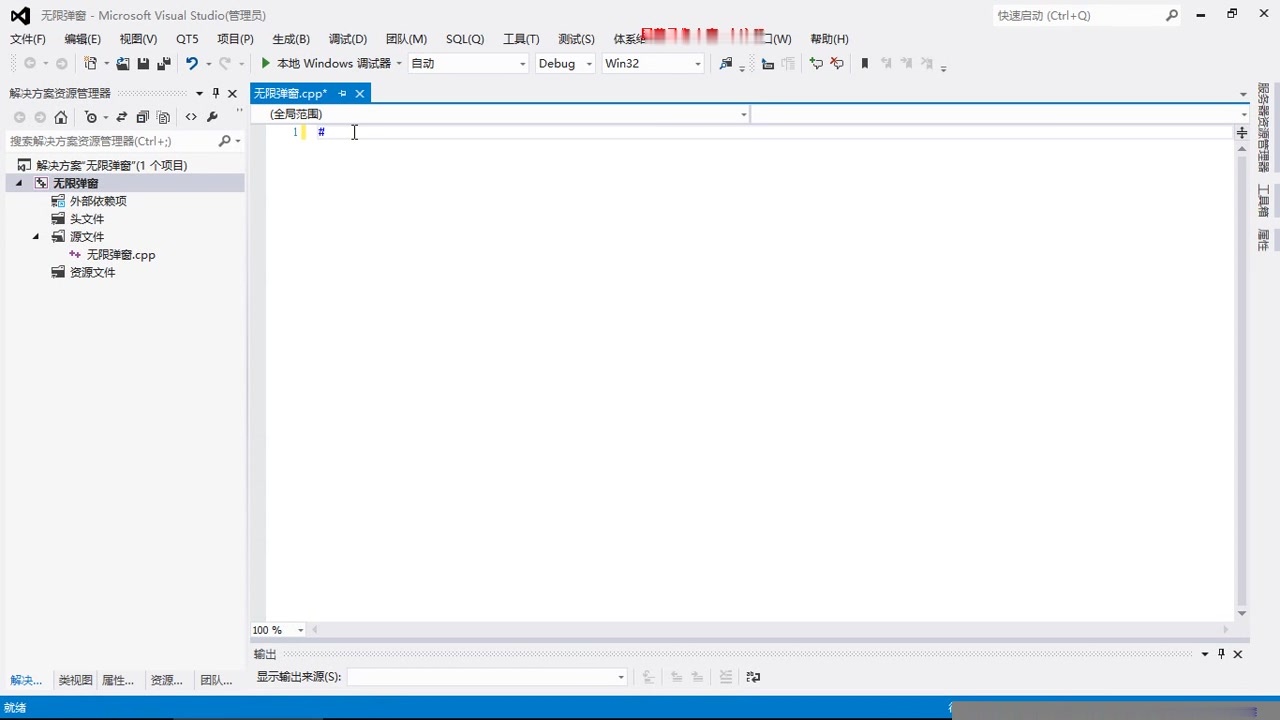1280x720 pixels.
Task: Open the SQL(Q) menu
Action: coord(465,38)
